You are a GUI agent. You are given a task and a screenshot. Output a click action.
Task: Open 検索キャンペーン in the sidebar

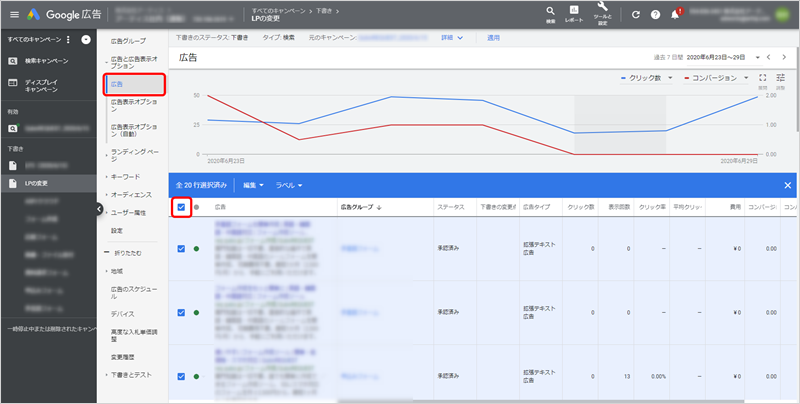pyautogui.click(x=48, y=61)
